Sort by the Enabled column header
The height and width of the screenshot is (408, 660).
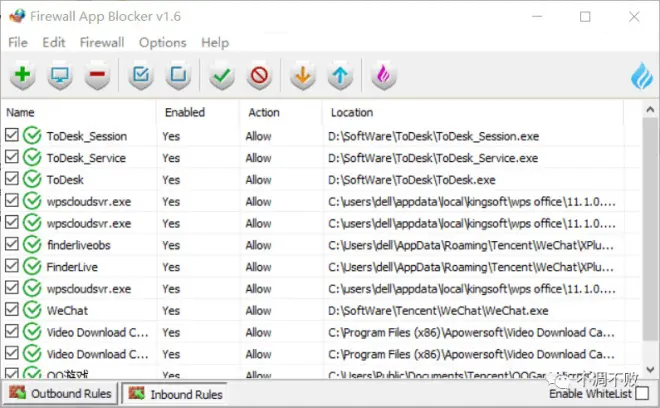pos(198,112)
